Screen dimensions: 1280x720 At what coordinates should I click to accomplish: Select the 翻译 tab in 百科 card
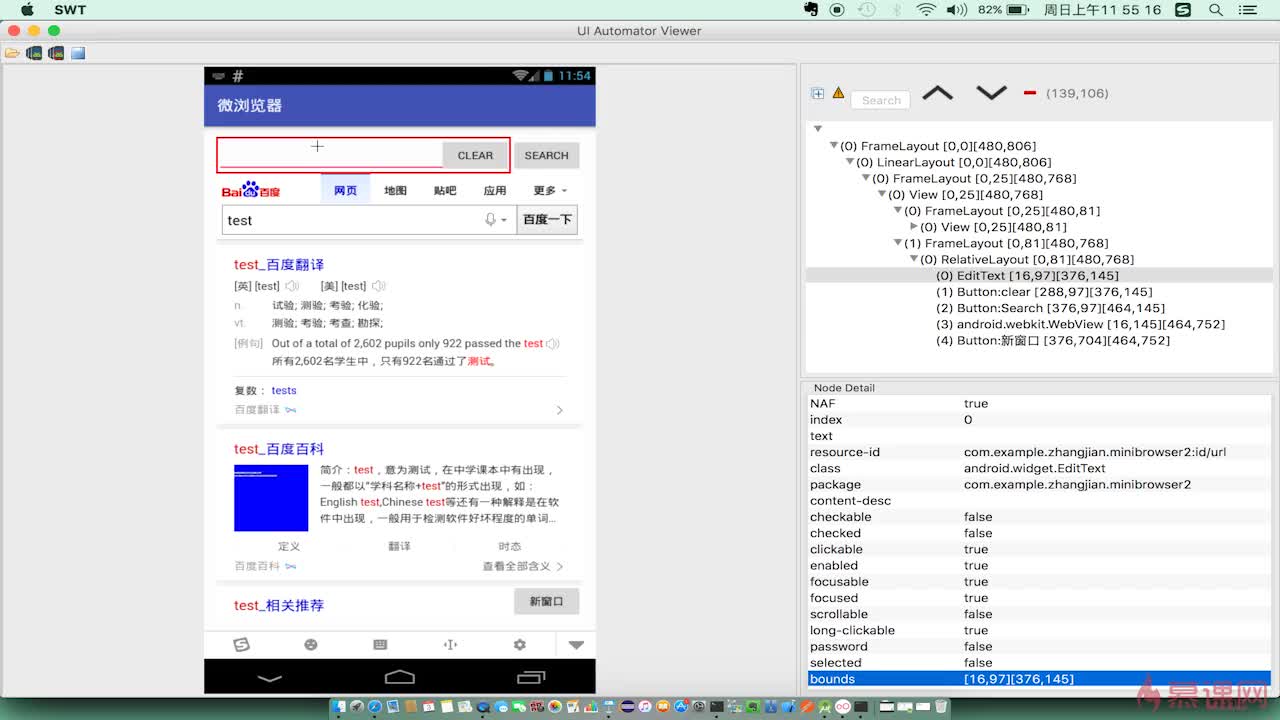click(x=399, y=546)
